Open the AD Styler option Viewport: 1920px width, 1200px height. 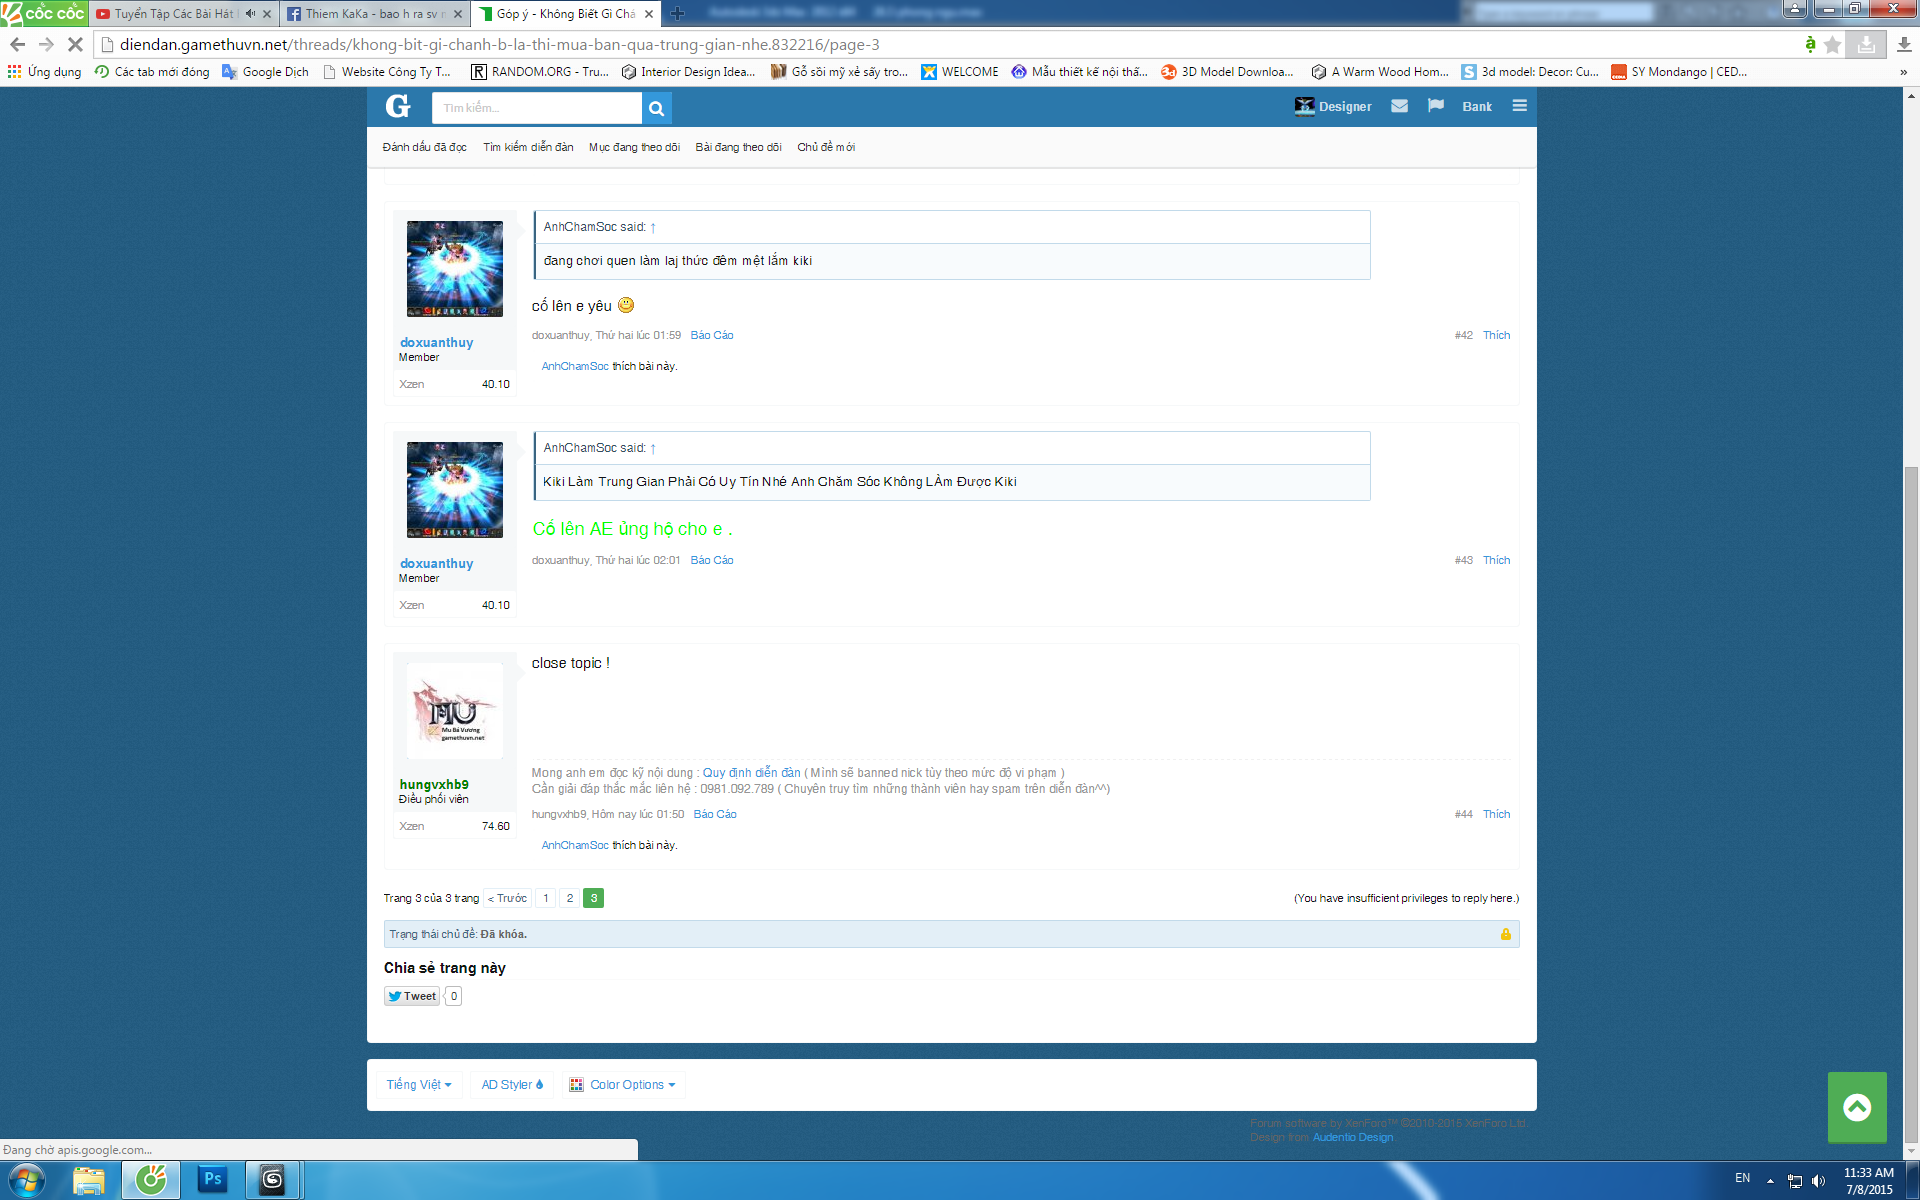512,1085
